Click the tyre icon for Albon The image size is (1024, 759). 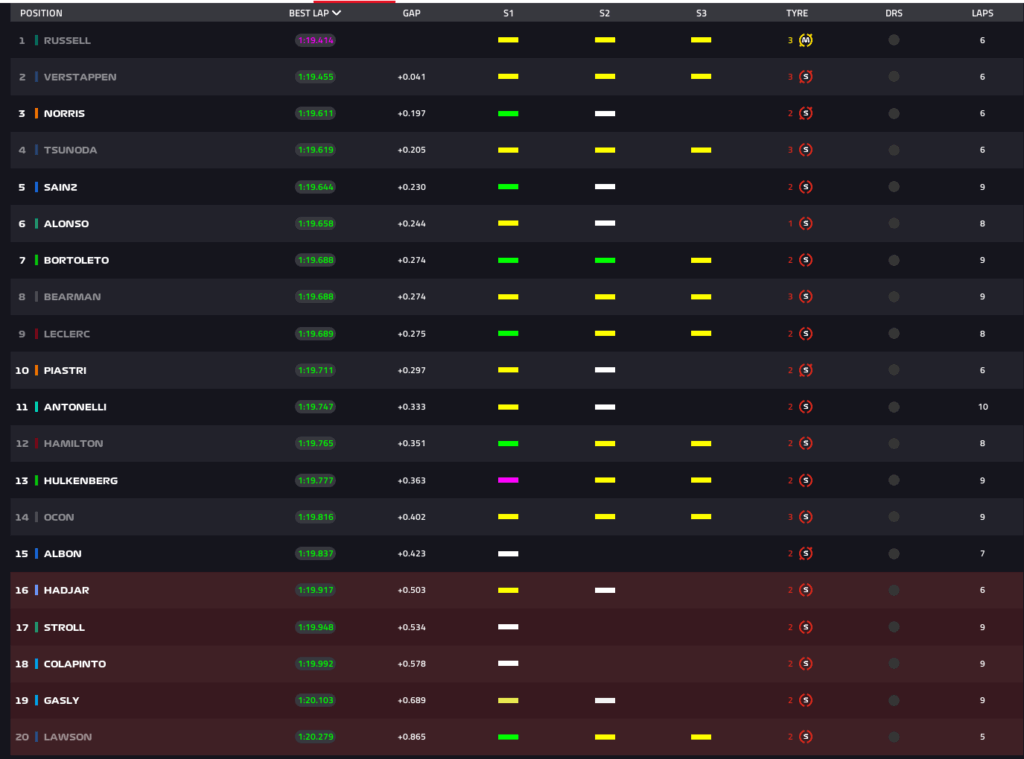(x=806, y=554)
